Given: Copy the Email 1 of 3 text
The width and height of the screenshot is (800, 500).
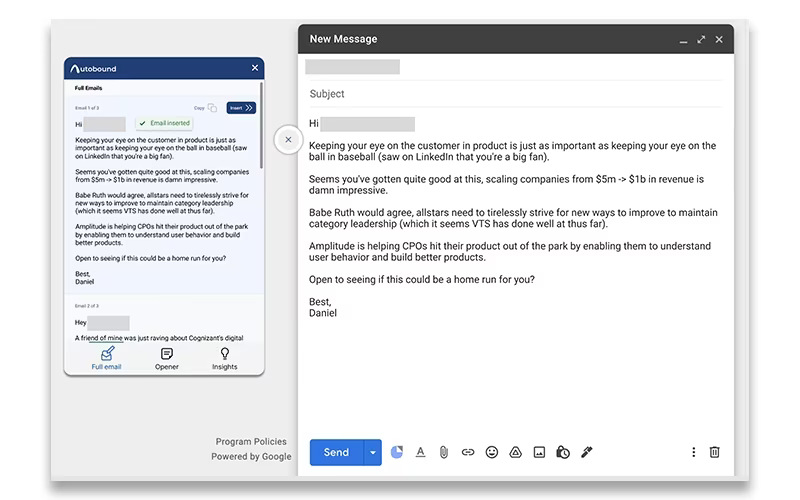Looking at the screenshot, I should click(206, 108).
